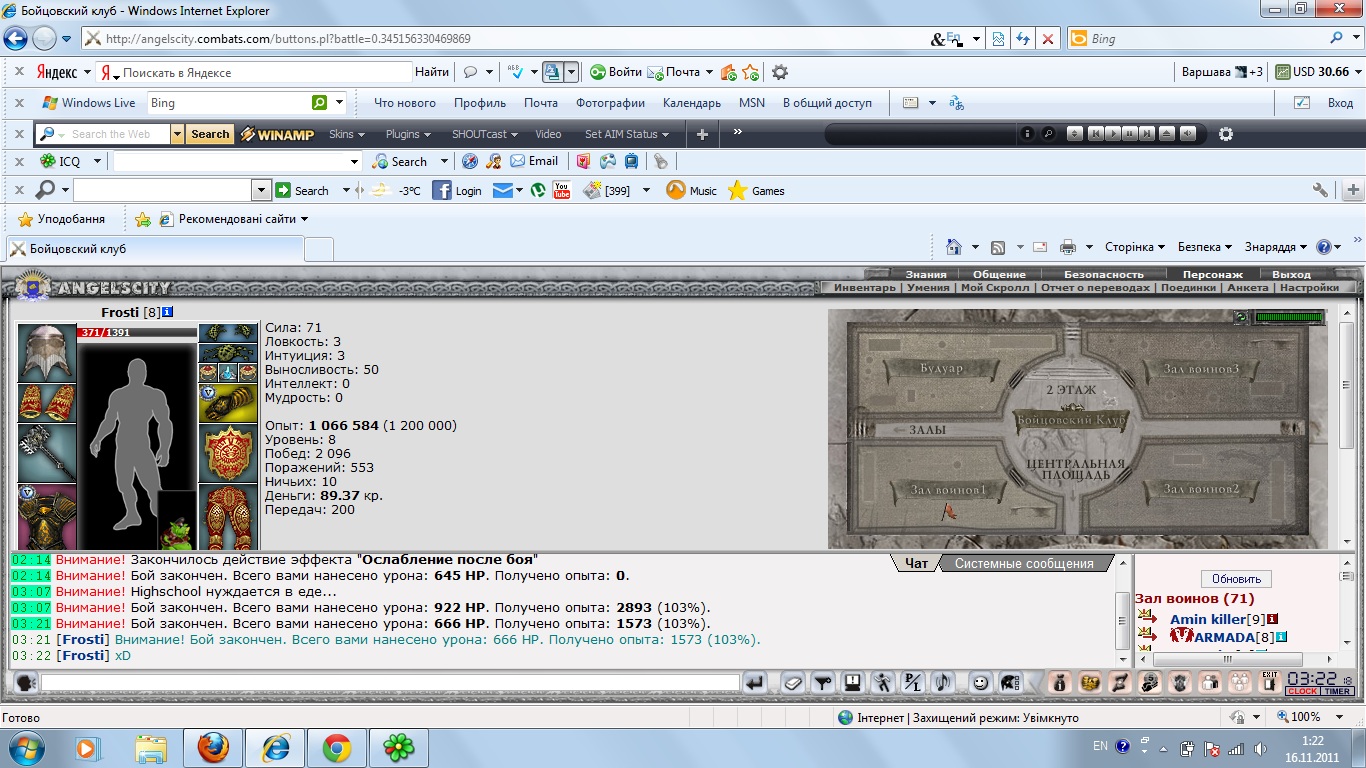Viewport: 1366px width, 768px height.
Task: Click the equipped helmet item slot
Action: pos(47,352)
